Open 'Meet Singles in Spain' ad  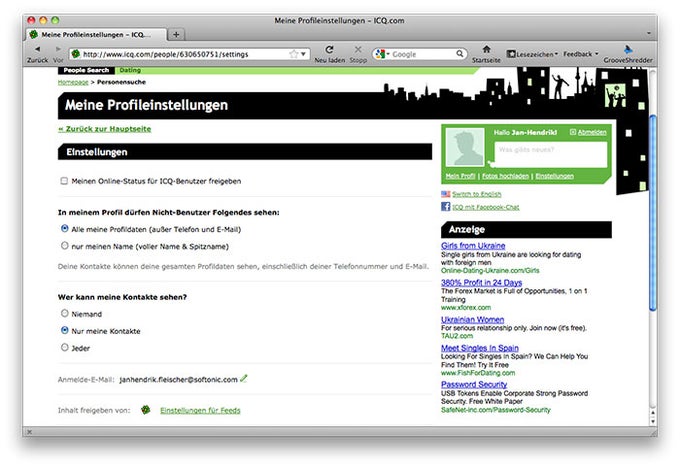click(x=480, y=347)
